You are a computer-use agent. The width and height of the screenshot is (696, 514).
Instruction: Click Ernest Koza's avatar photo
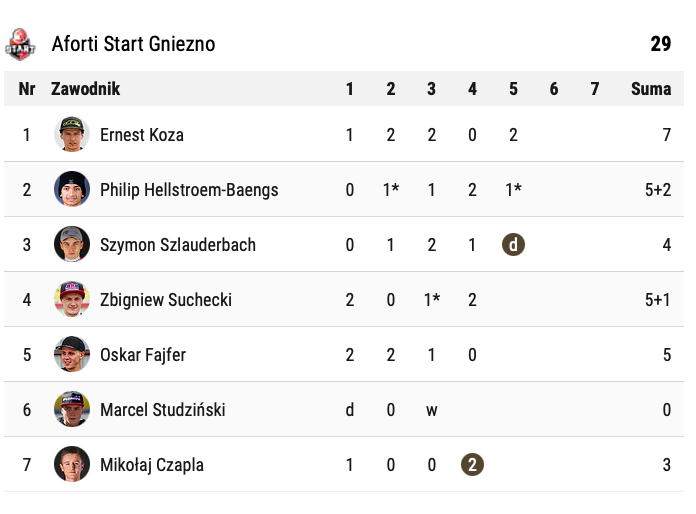point(72,135)
